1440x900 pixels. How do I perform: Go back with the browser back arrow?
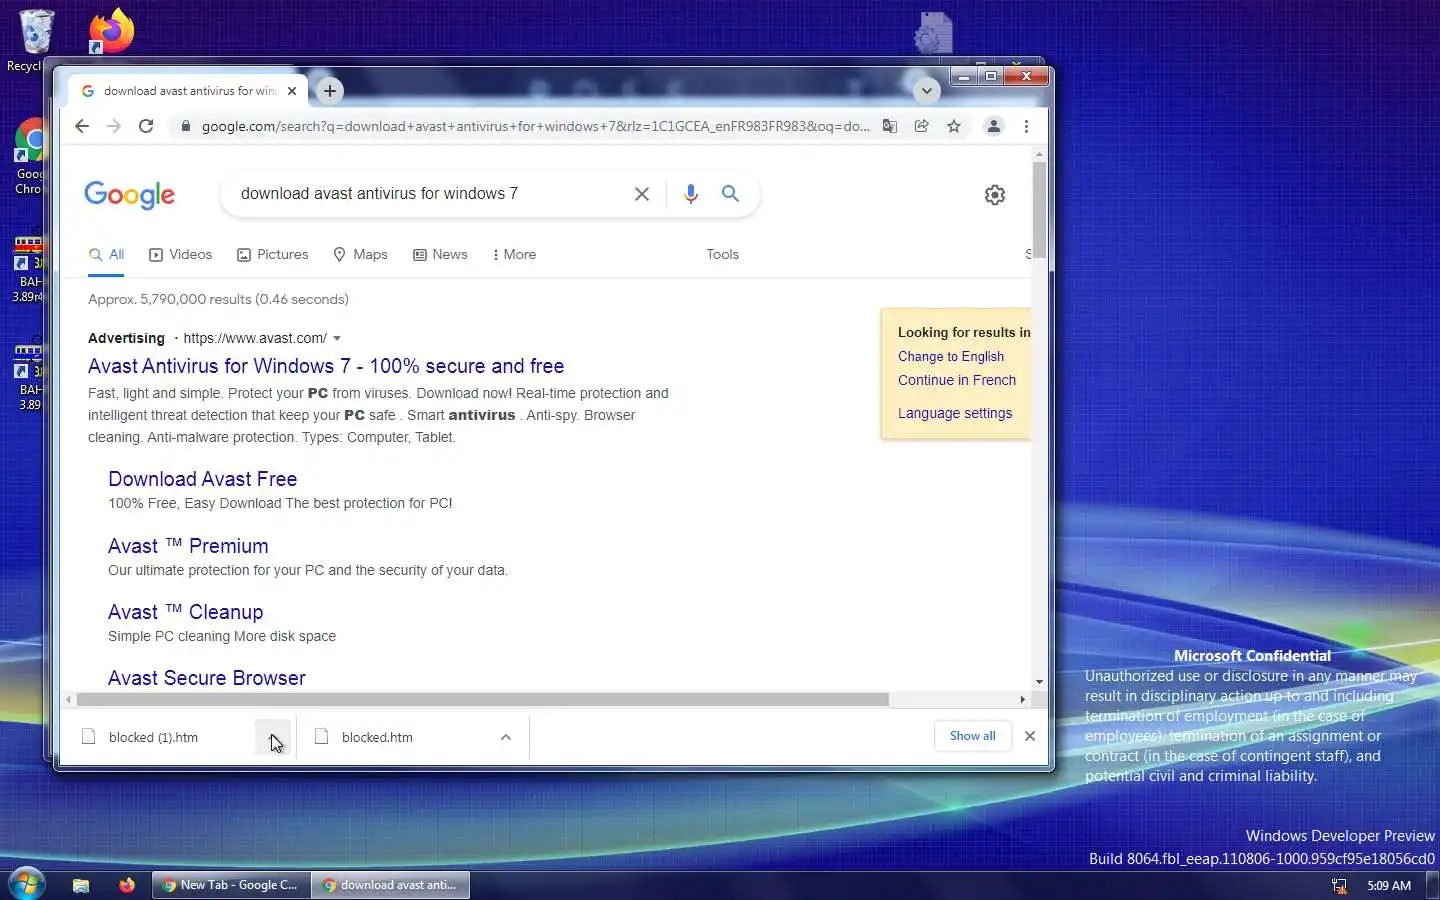[x=82, y=126]
